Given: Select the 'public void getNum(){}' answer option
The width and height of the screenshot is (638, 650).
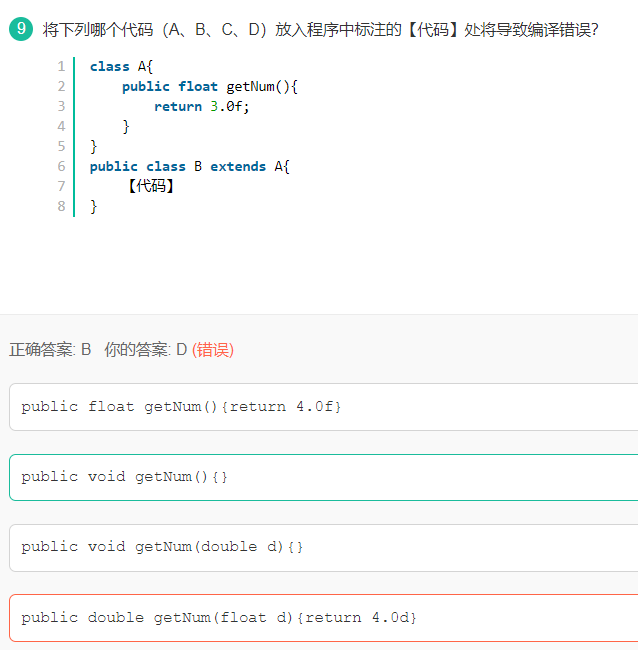Looking at the screenshot, I should coord(323,477).
